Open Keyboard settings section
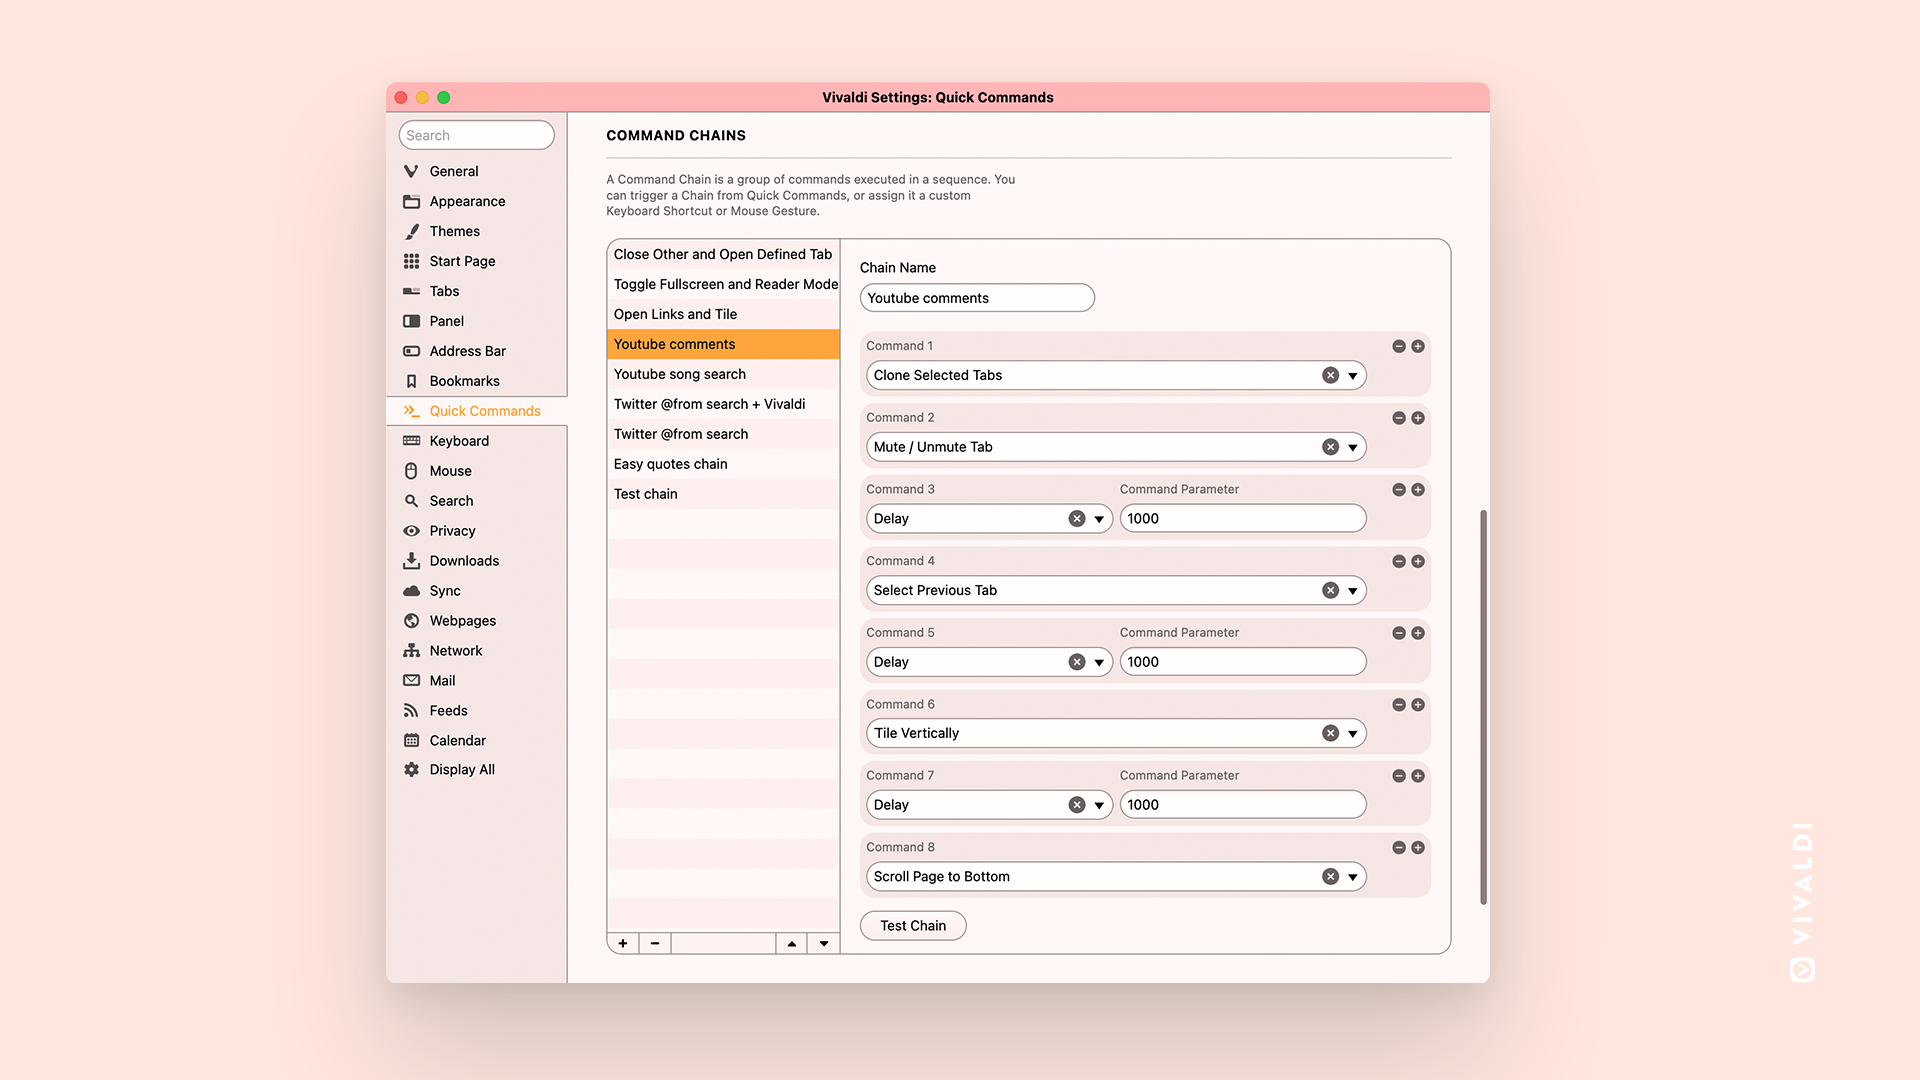Screen dimensions: 1920x1080 pyautogui.click(x=477, y=441)
